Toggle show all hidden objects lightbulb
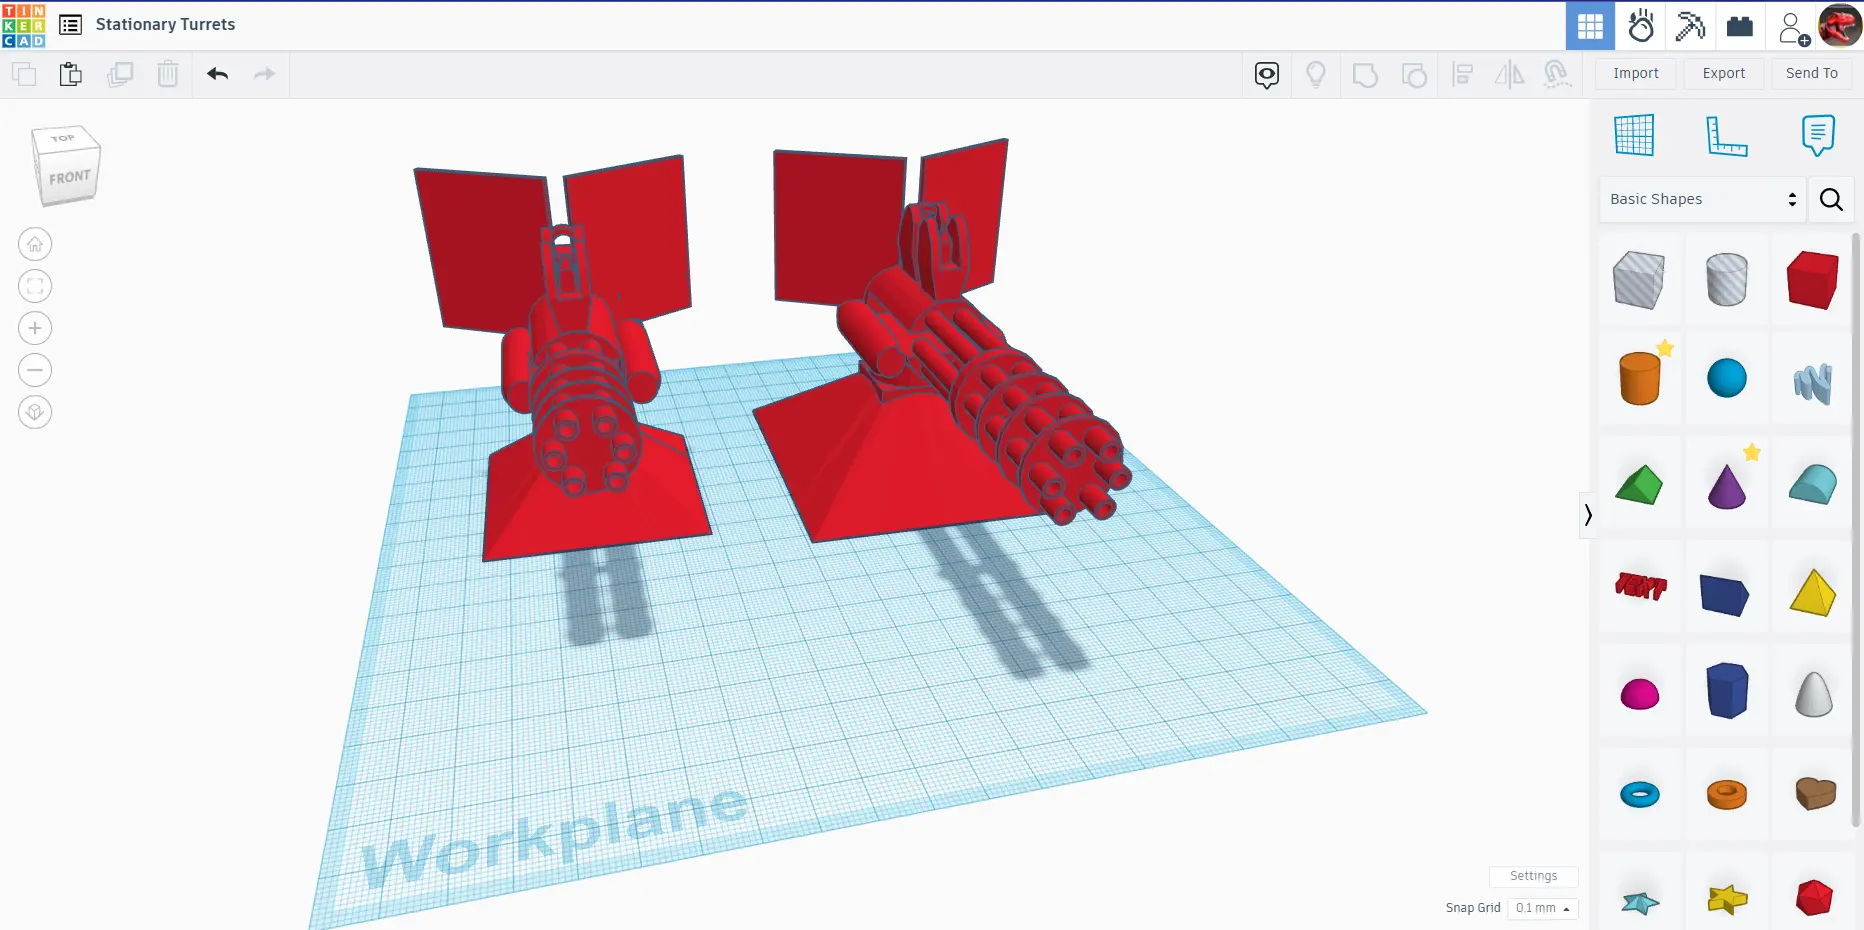The height and width of the screenshot is (930, 1864). [1316, 74]
